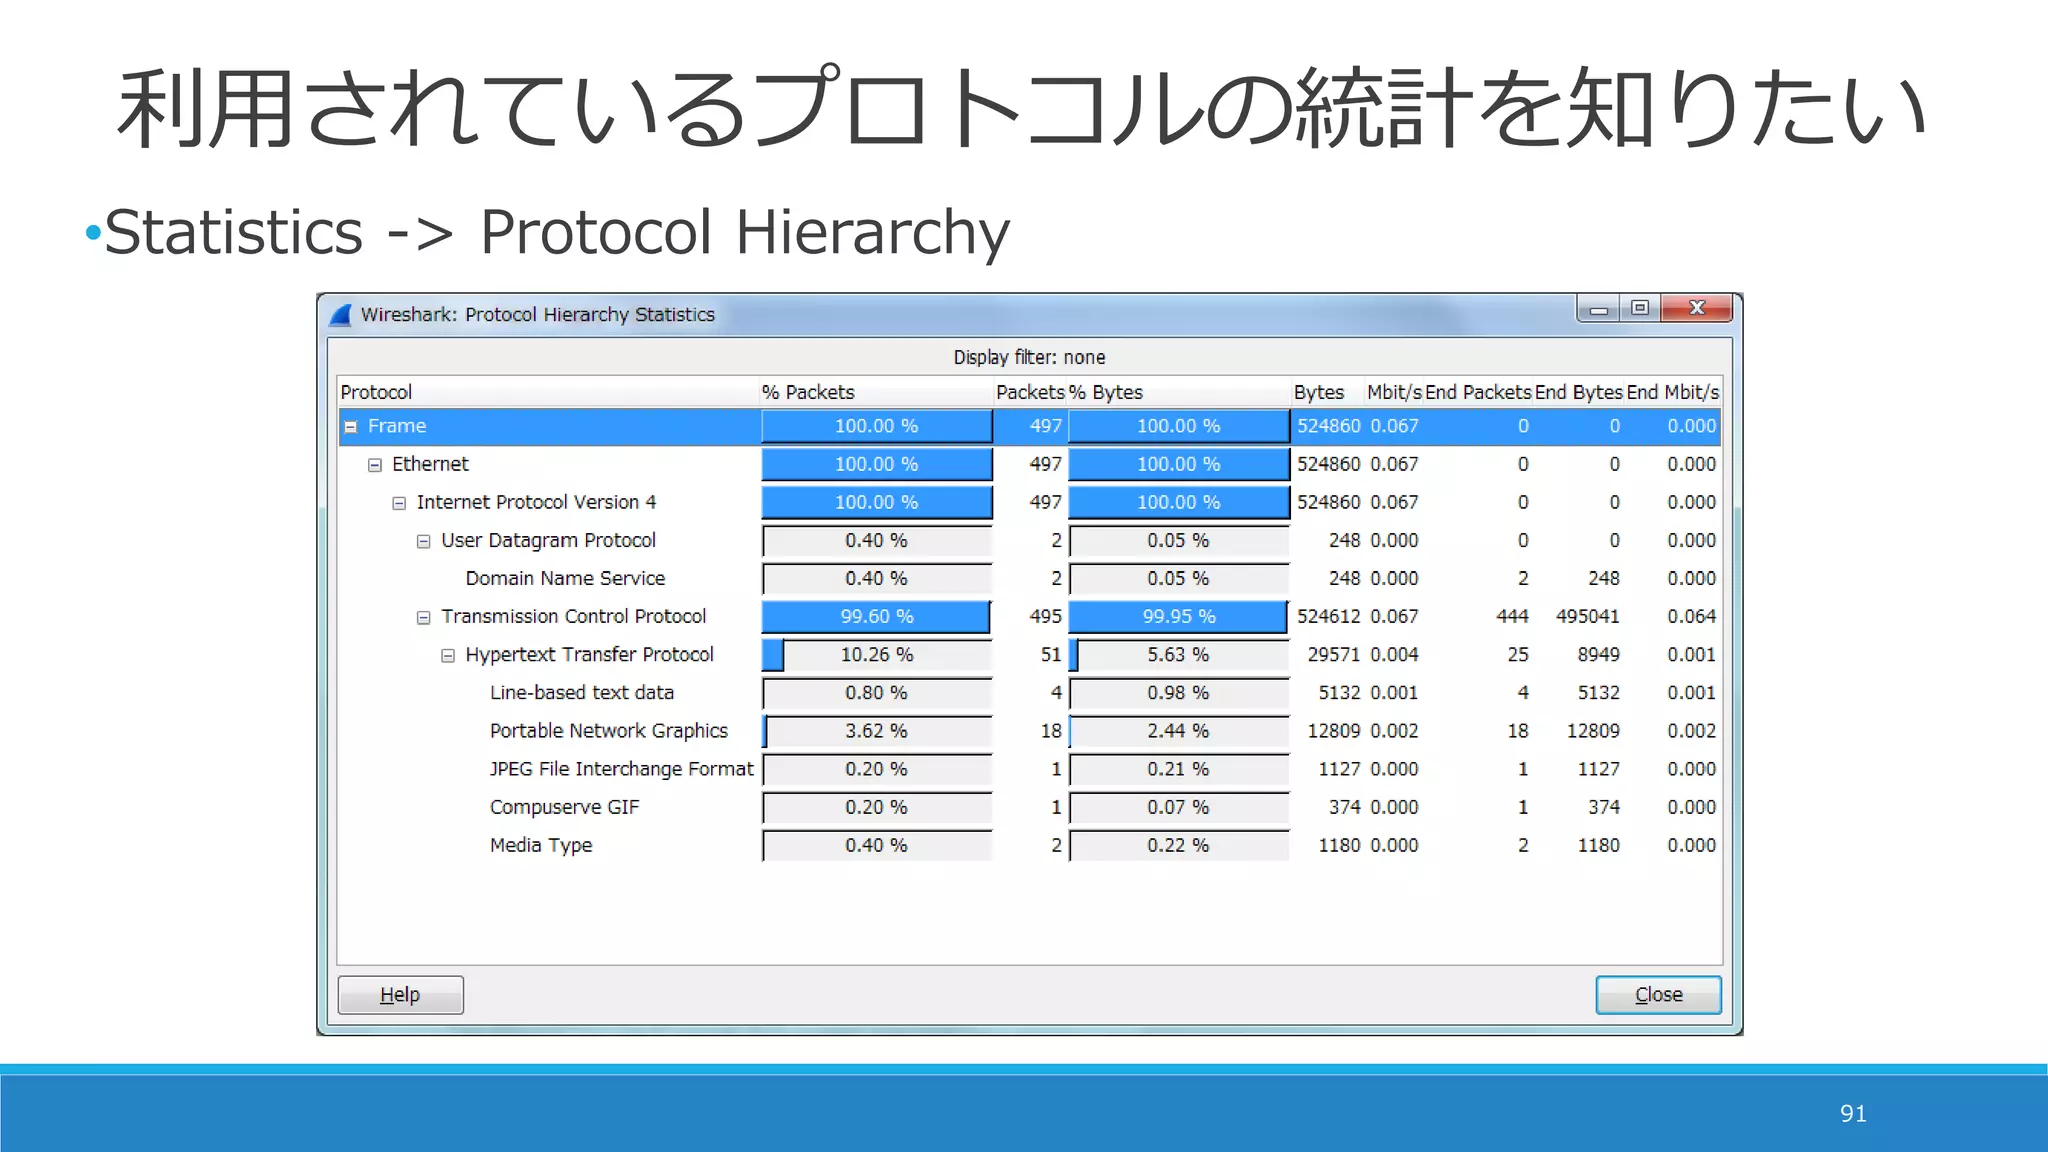Screen dimensions: 2048x1152
Task: Select the Compuserve GIF row
Action: point(1029,806)
